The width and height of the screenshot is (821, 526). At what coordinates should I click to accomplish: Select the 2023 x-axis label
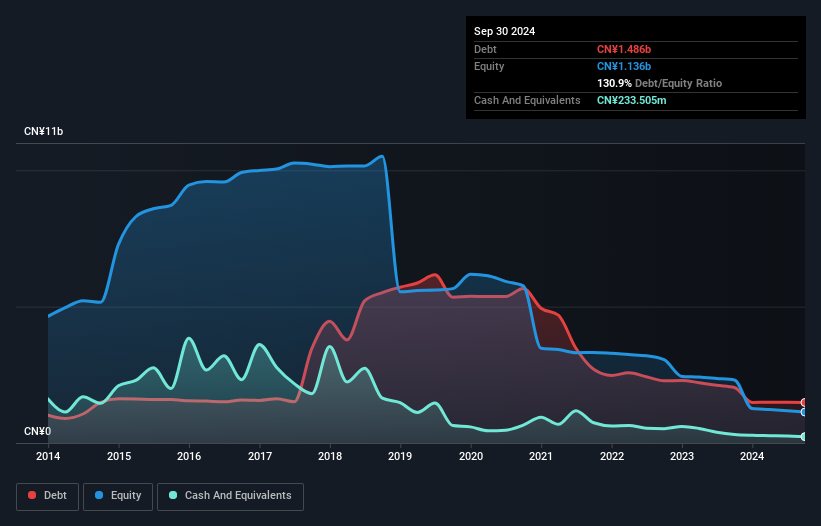pos(682,456)
